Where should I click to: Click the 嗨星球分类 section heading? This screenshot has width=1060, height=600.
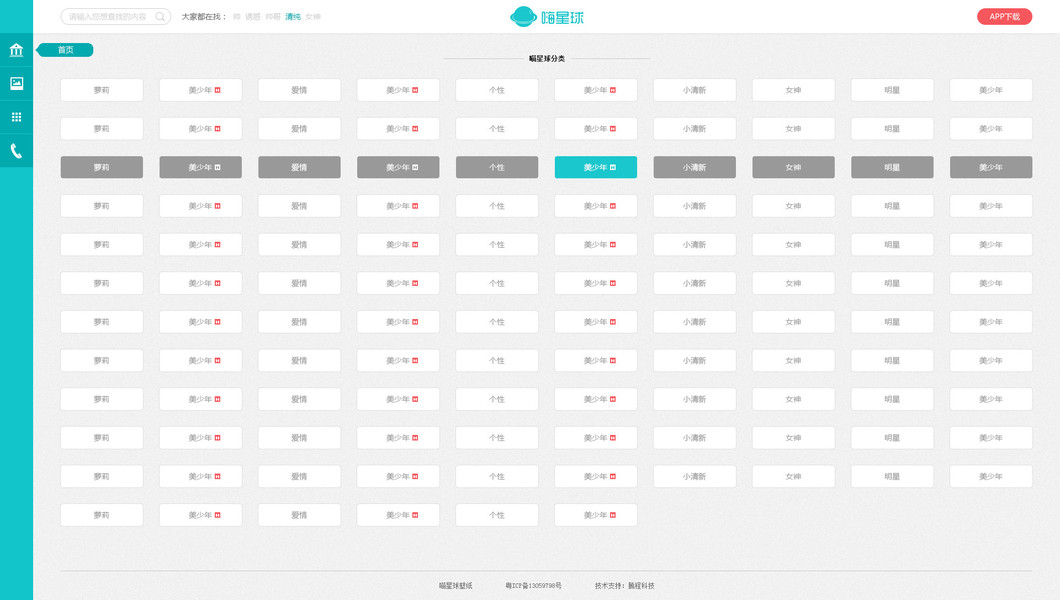coord(546,59)
